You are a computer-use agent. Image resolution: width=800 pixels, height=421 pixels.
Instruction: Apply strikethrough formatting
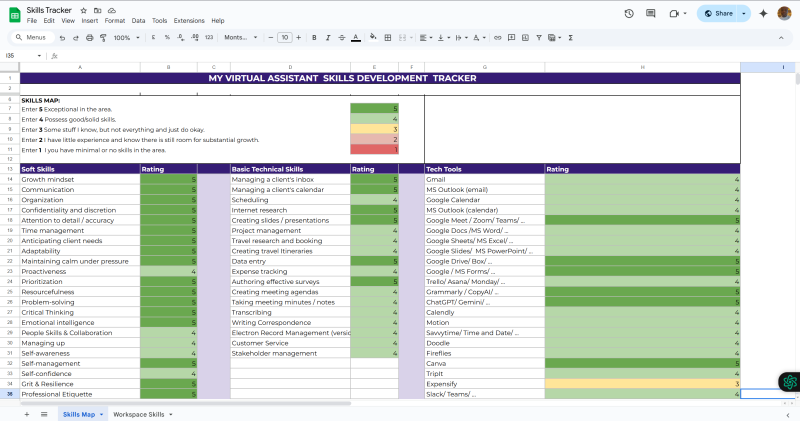[342, 38]
